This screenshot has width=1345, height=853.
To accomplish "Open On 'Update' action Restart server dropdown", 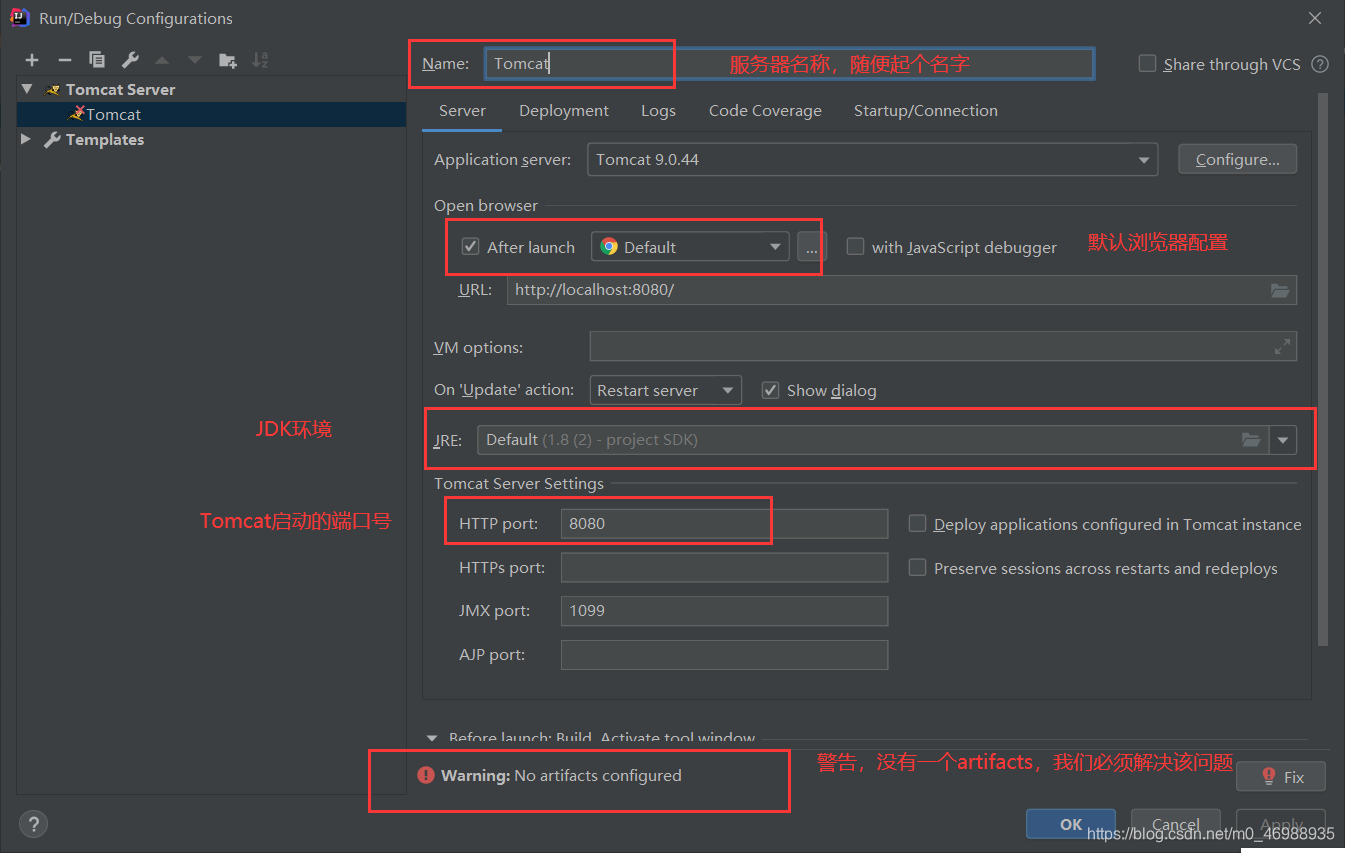I will click(x=666, y=390).
